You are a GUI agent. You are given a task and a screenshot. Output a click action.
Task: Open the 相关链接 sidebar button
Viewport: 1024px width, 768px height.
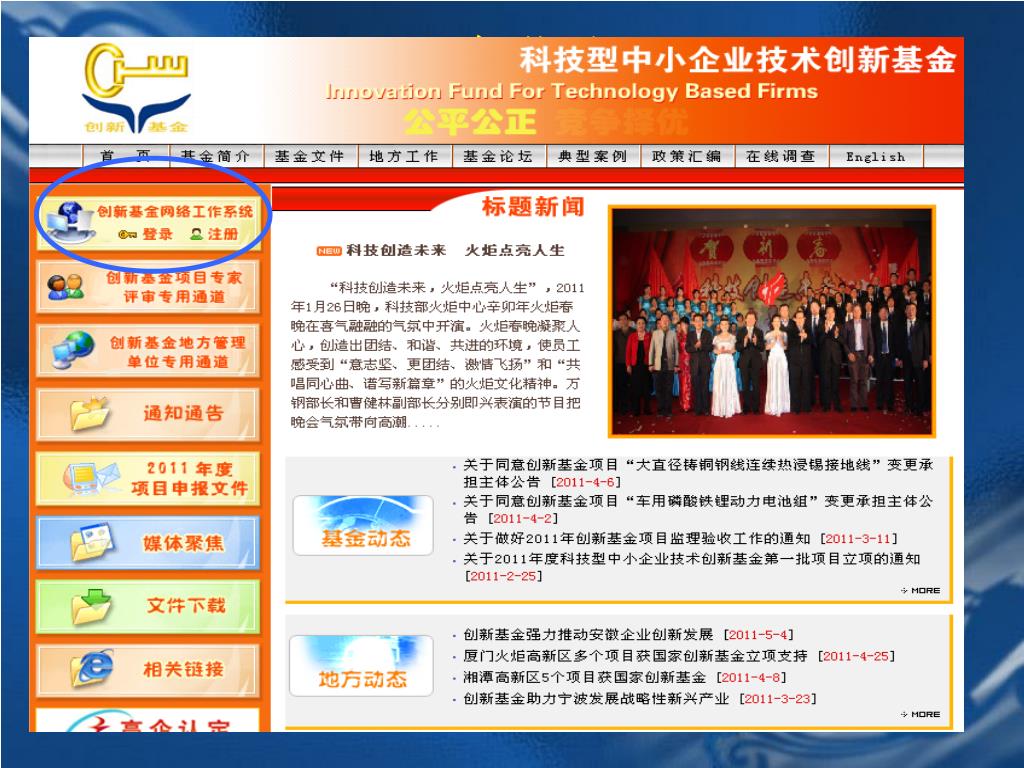click(x=148, y=669)
